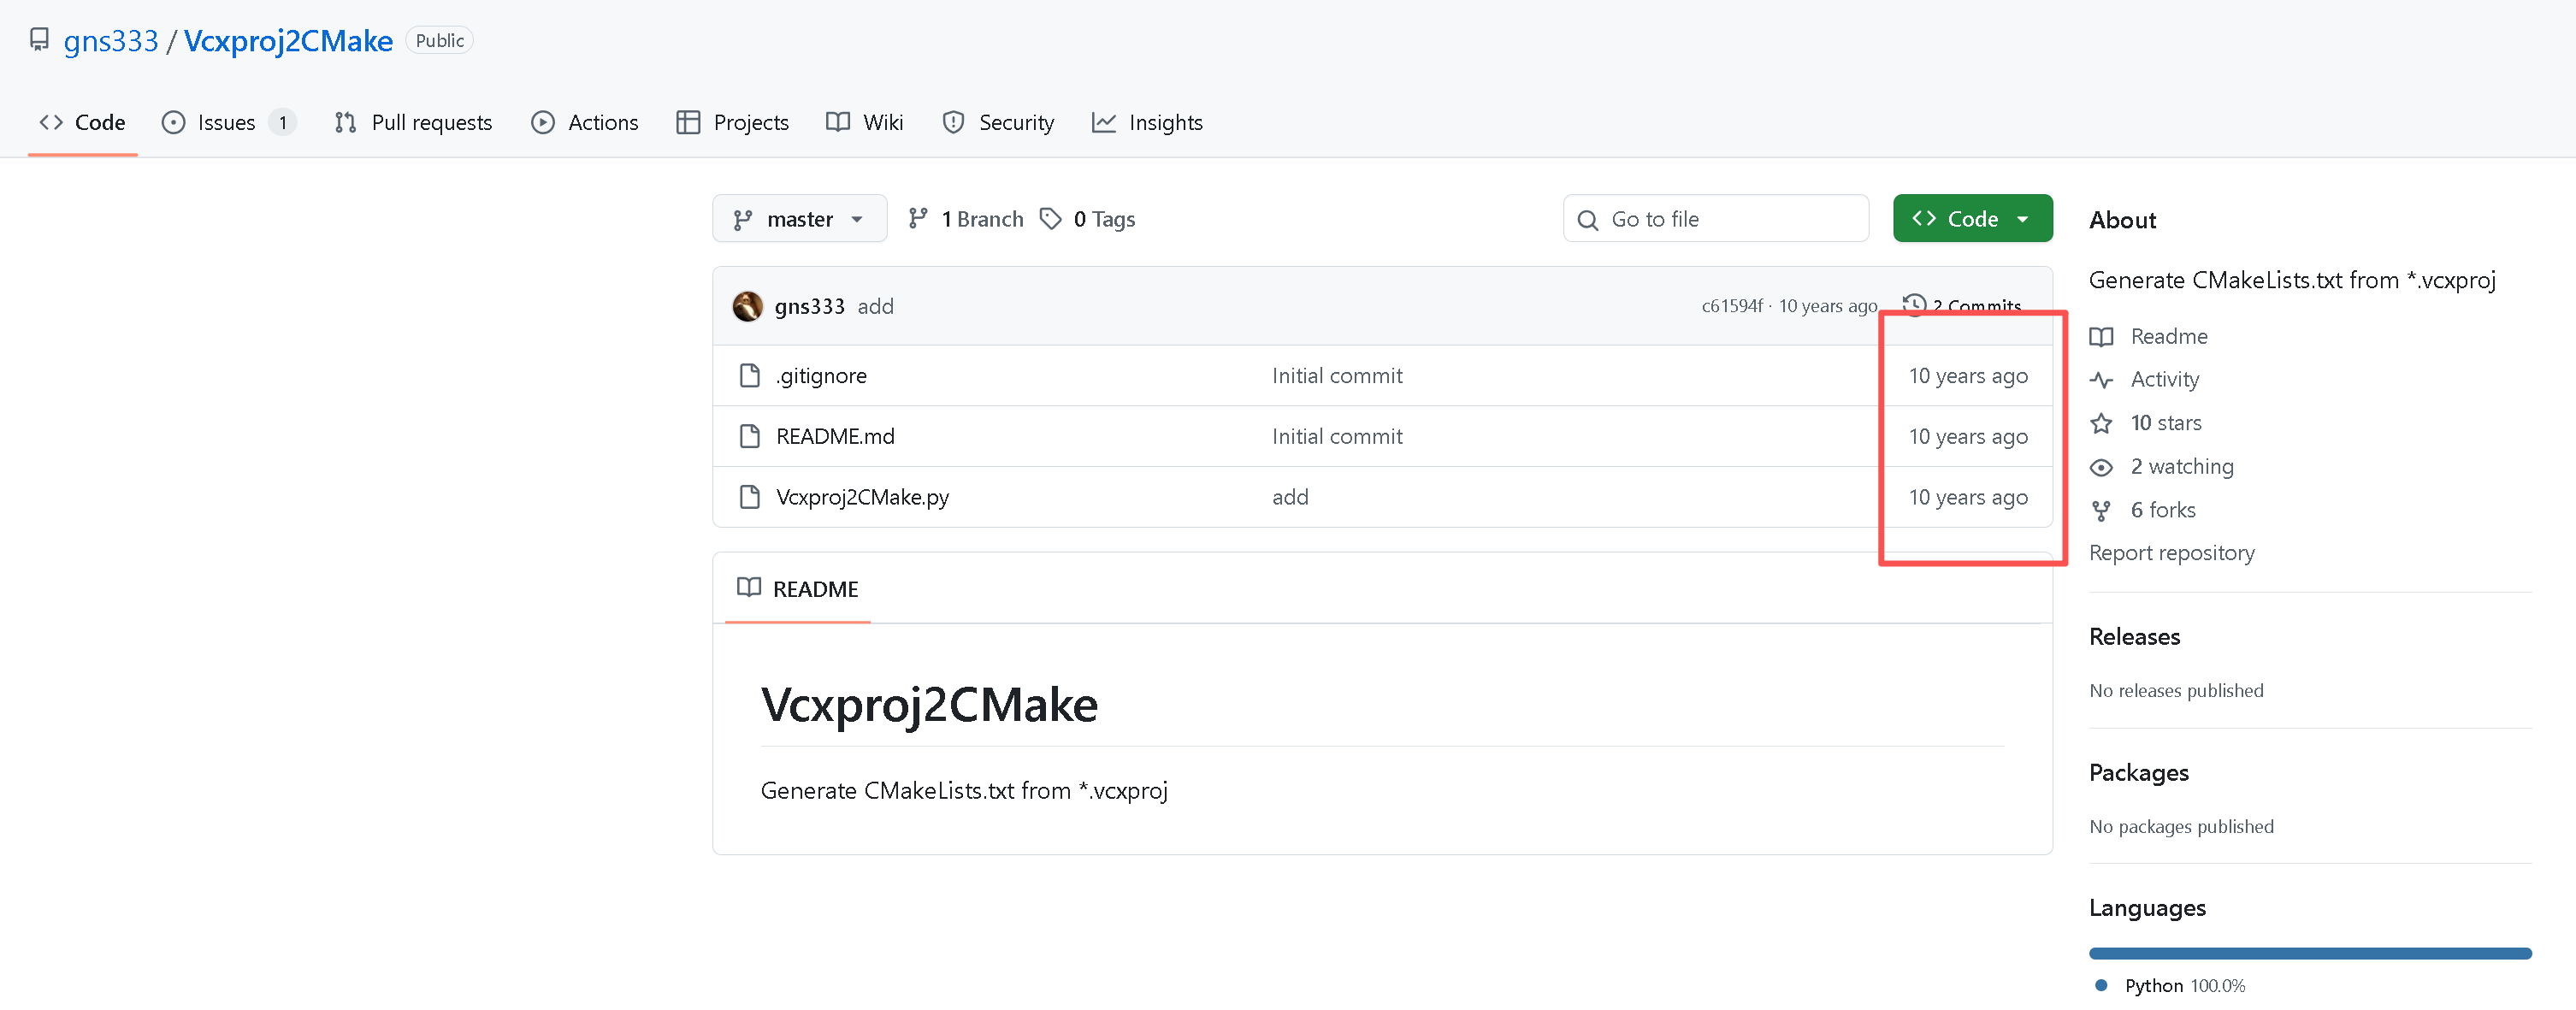Click the file icon for README.md
The image size is (2576, 1010).
tap(749, 436)
